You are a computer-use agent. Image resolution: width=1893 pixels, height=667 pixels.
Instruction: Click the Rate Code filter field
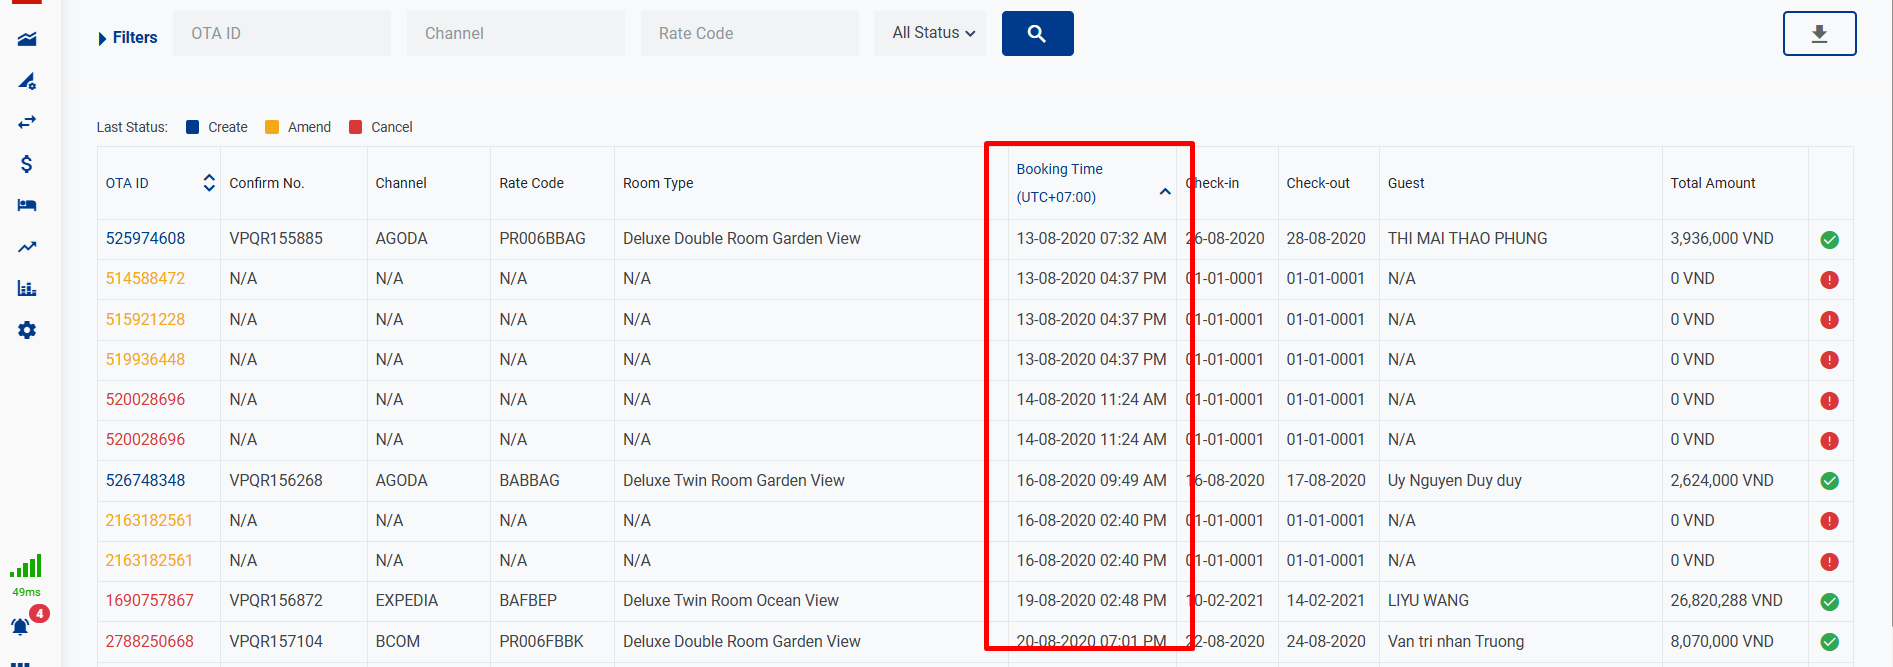749,34
